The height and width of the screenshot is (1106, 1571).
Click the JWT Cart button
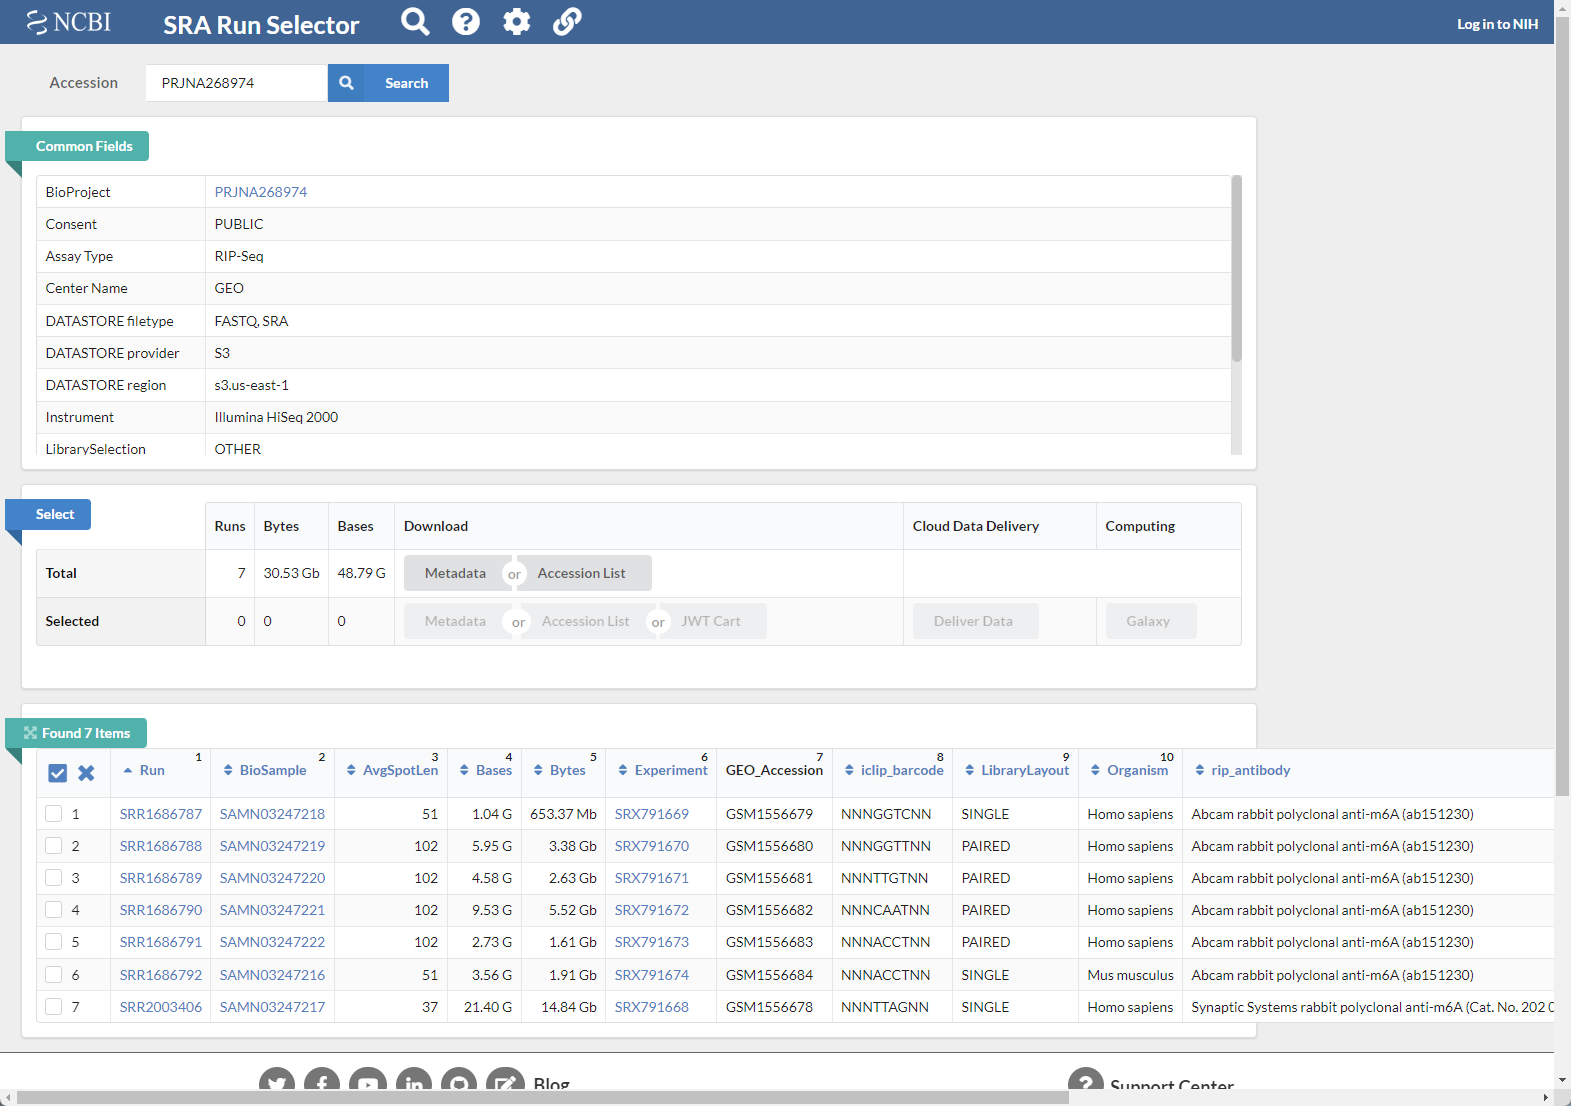[711, 621]
